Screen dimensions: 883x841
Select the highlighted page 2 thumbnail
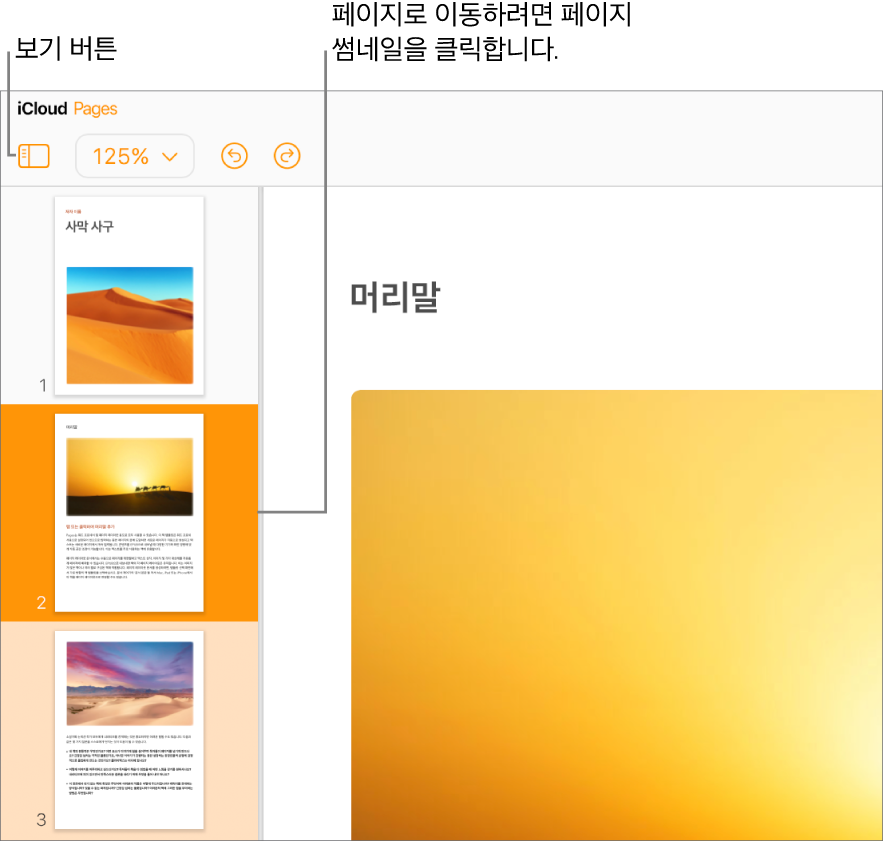click(130, 512)
